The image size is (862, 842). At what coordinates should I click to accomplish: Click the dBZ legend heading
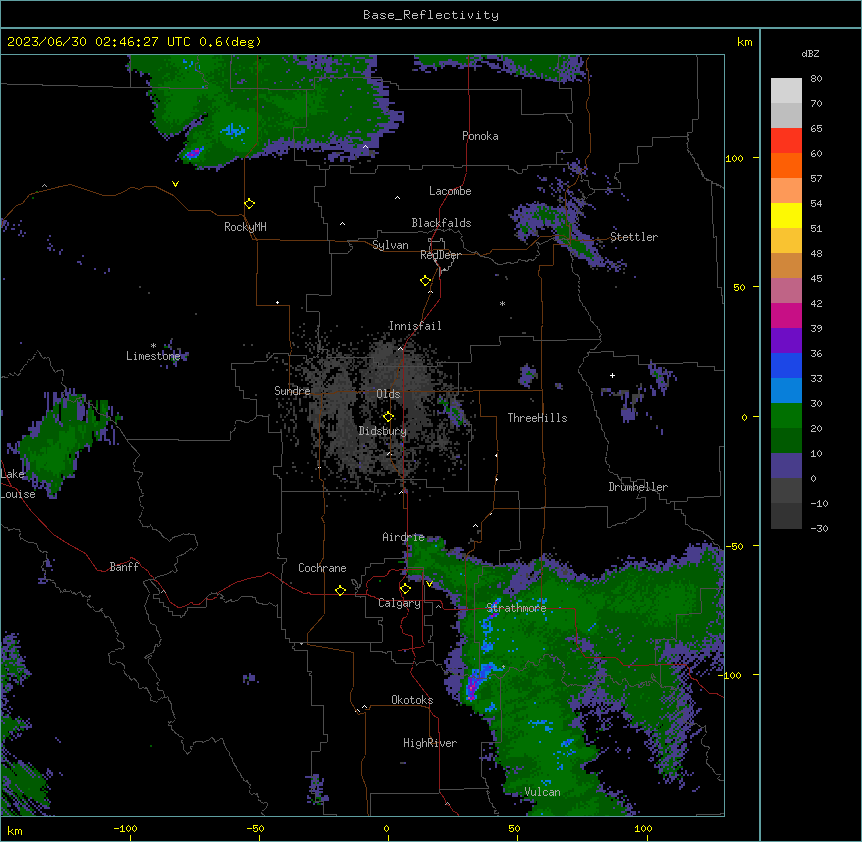[x=810, y=54]
